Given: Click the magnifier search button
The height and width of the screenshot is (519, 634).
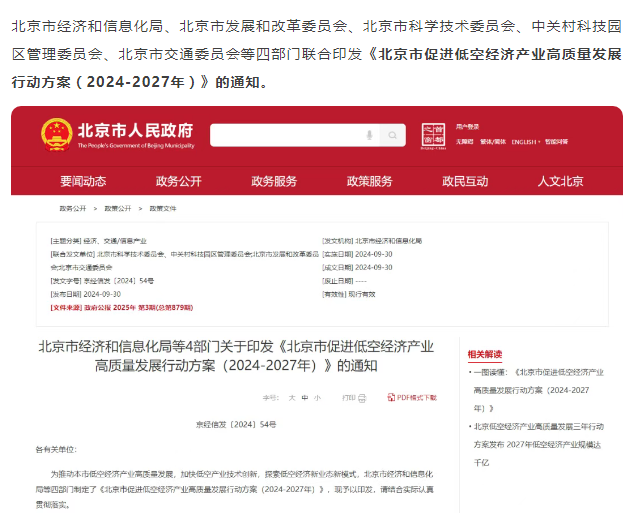Looking at the screenshot, I should tap(393, 135).
